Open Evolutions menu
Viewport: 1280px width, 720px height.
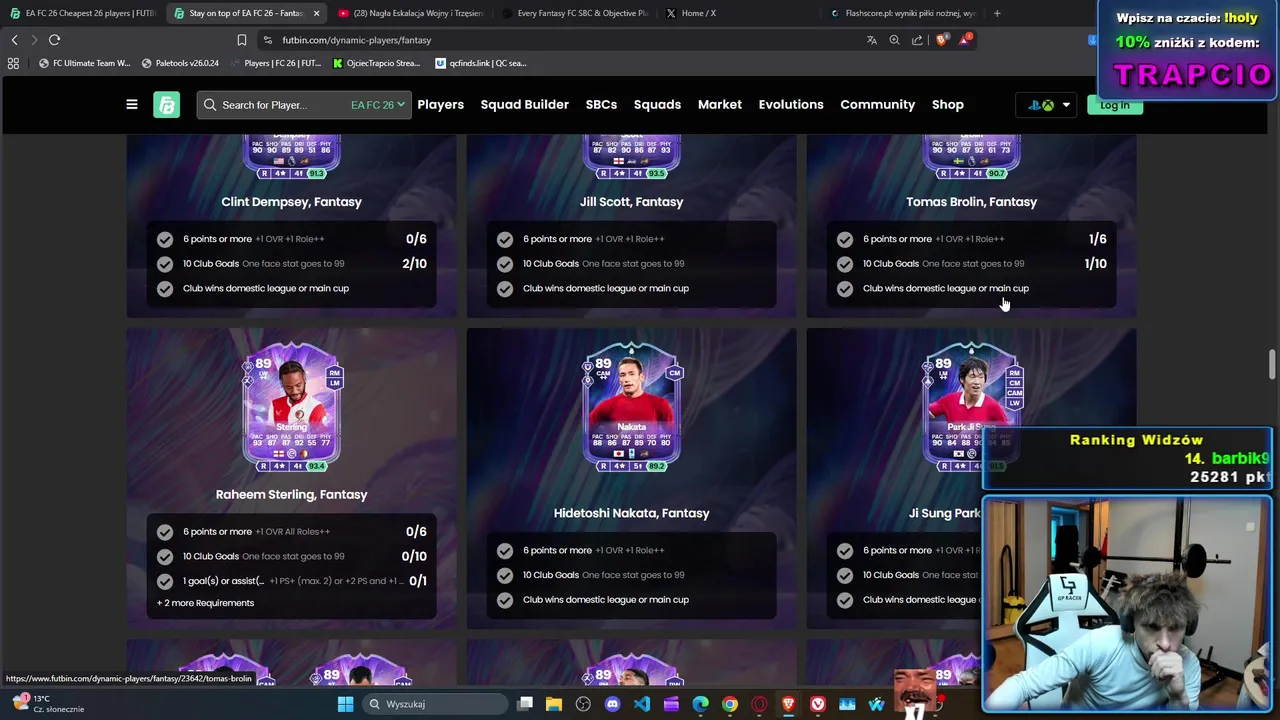(x=791, y=104)
